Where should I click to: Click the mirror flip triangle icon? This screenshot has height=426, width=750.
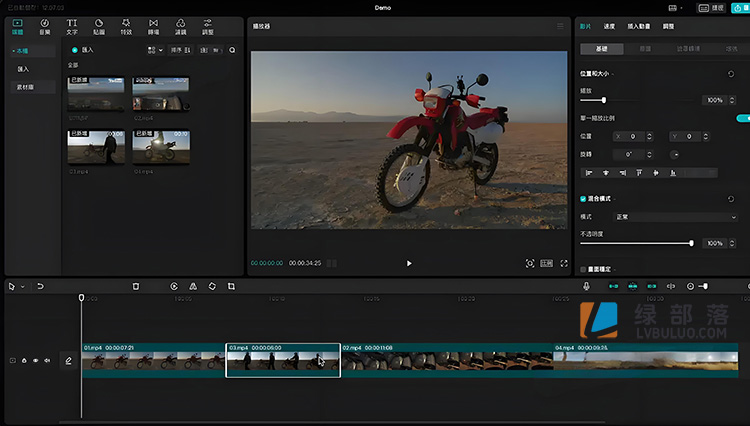193,286
